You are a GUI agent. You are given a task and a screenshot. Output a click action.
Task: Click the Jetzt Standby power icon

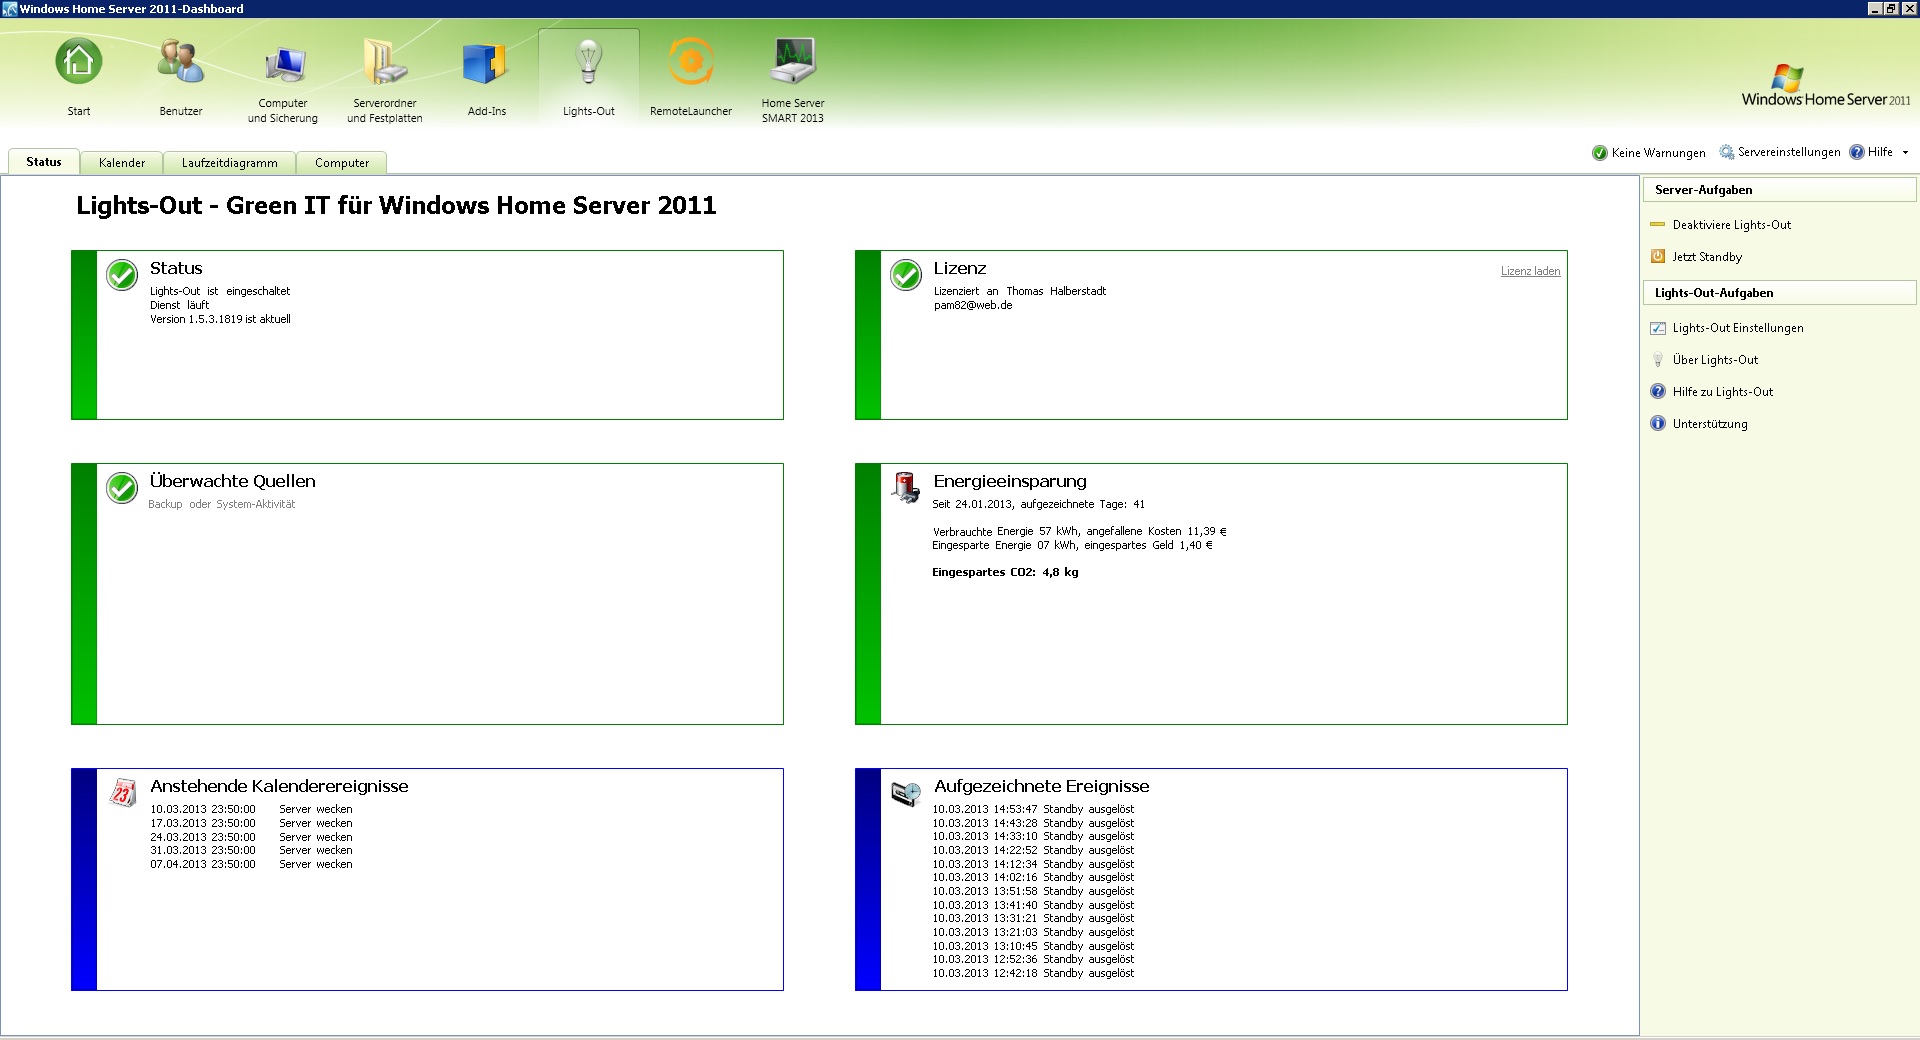click(x=1658, y=256)
